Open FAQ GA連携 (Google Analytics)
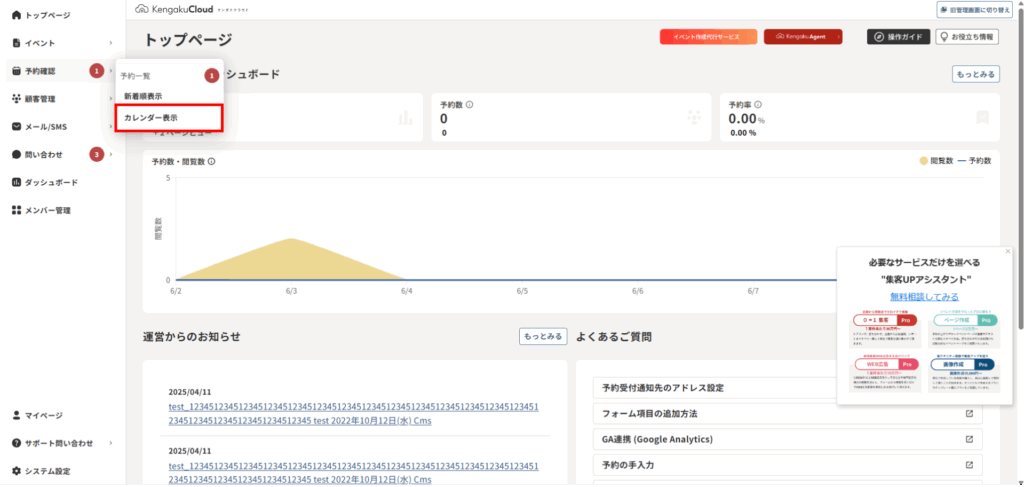This screenshot has width=1024, height=487. click(788, 439)
